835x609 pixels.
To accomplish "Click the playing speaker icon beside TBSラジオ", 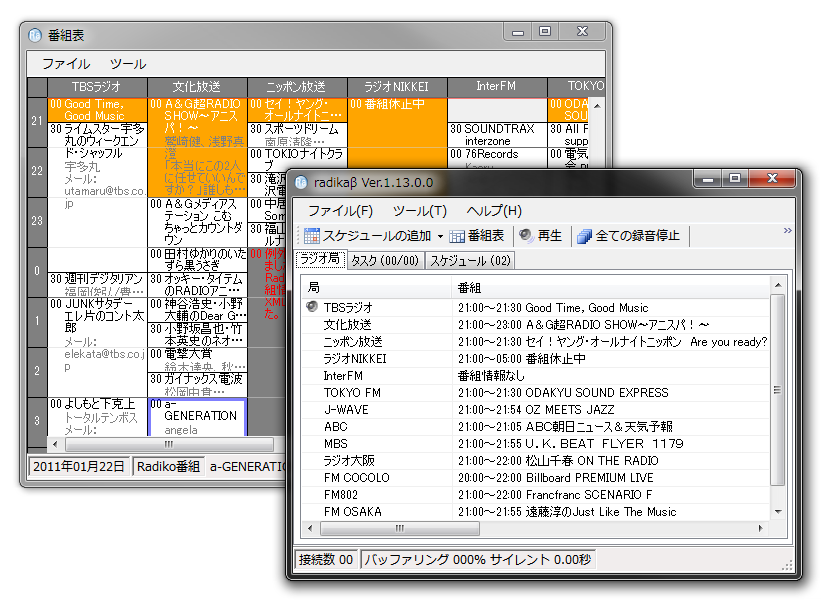I will point(312,307).
